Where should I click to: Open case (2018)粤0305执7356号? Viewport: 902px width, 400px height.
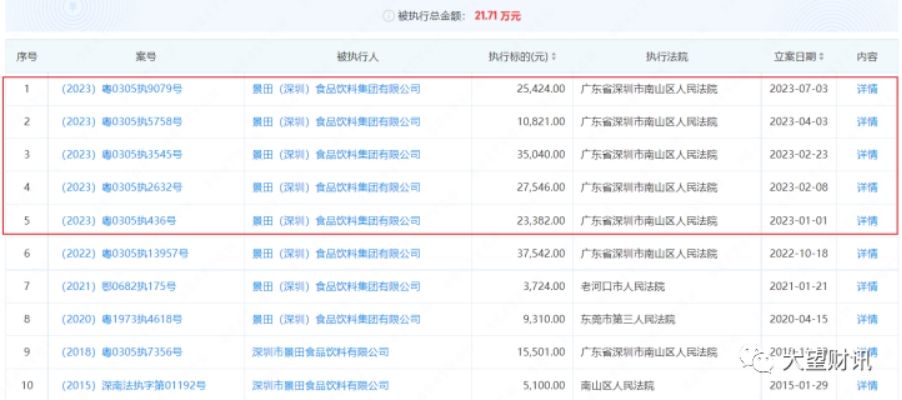pyautogui.click(x=122, y=352)
